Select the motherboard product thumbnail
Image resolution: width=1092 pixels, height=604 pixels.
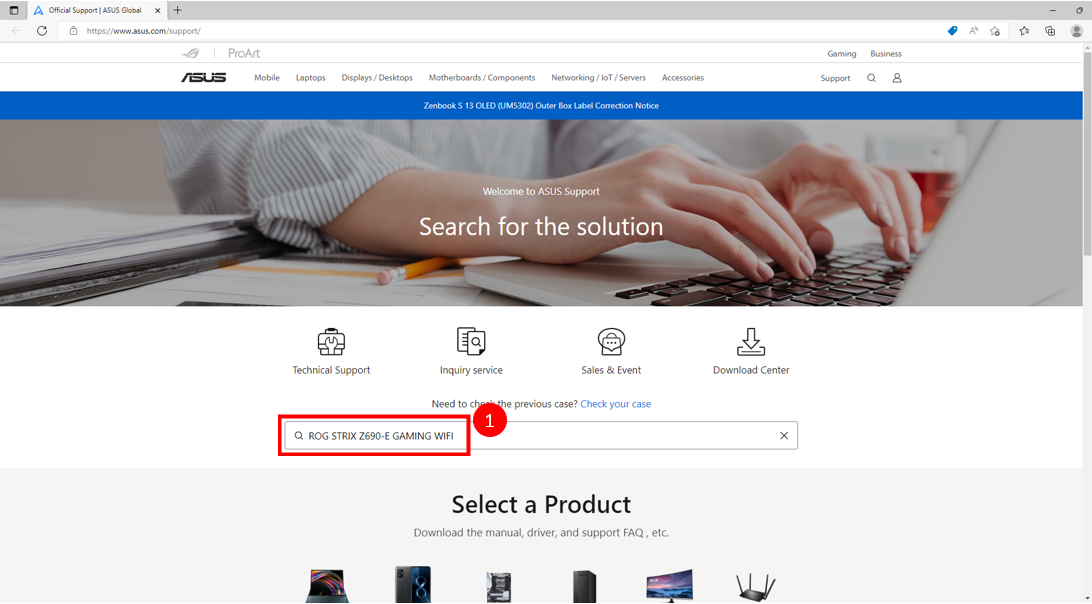coord(499,587)
